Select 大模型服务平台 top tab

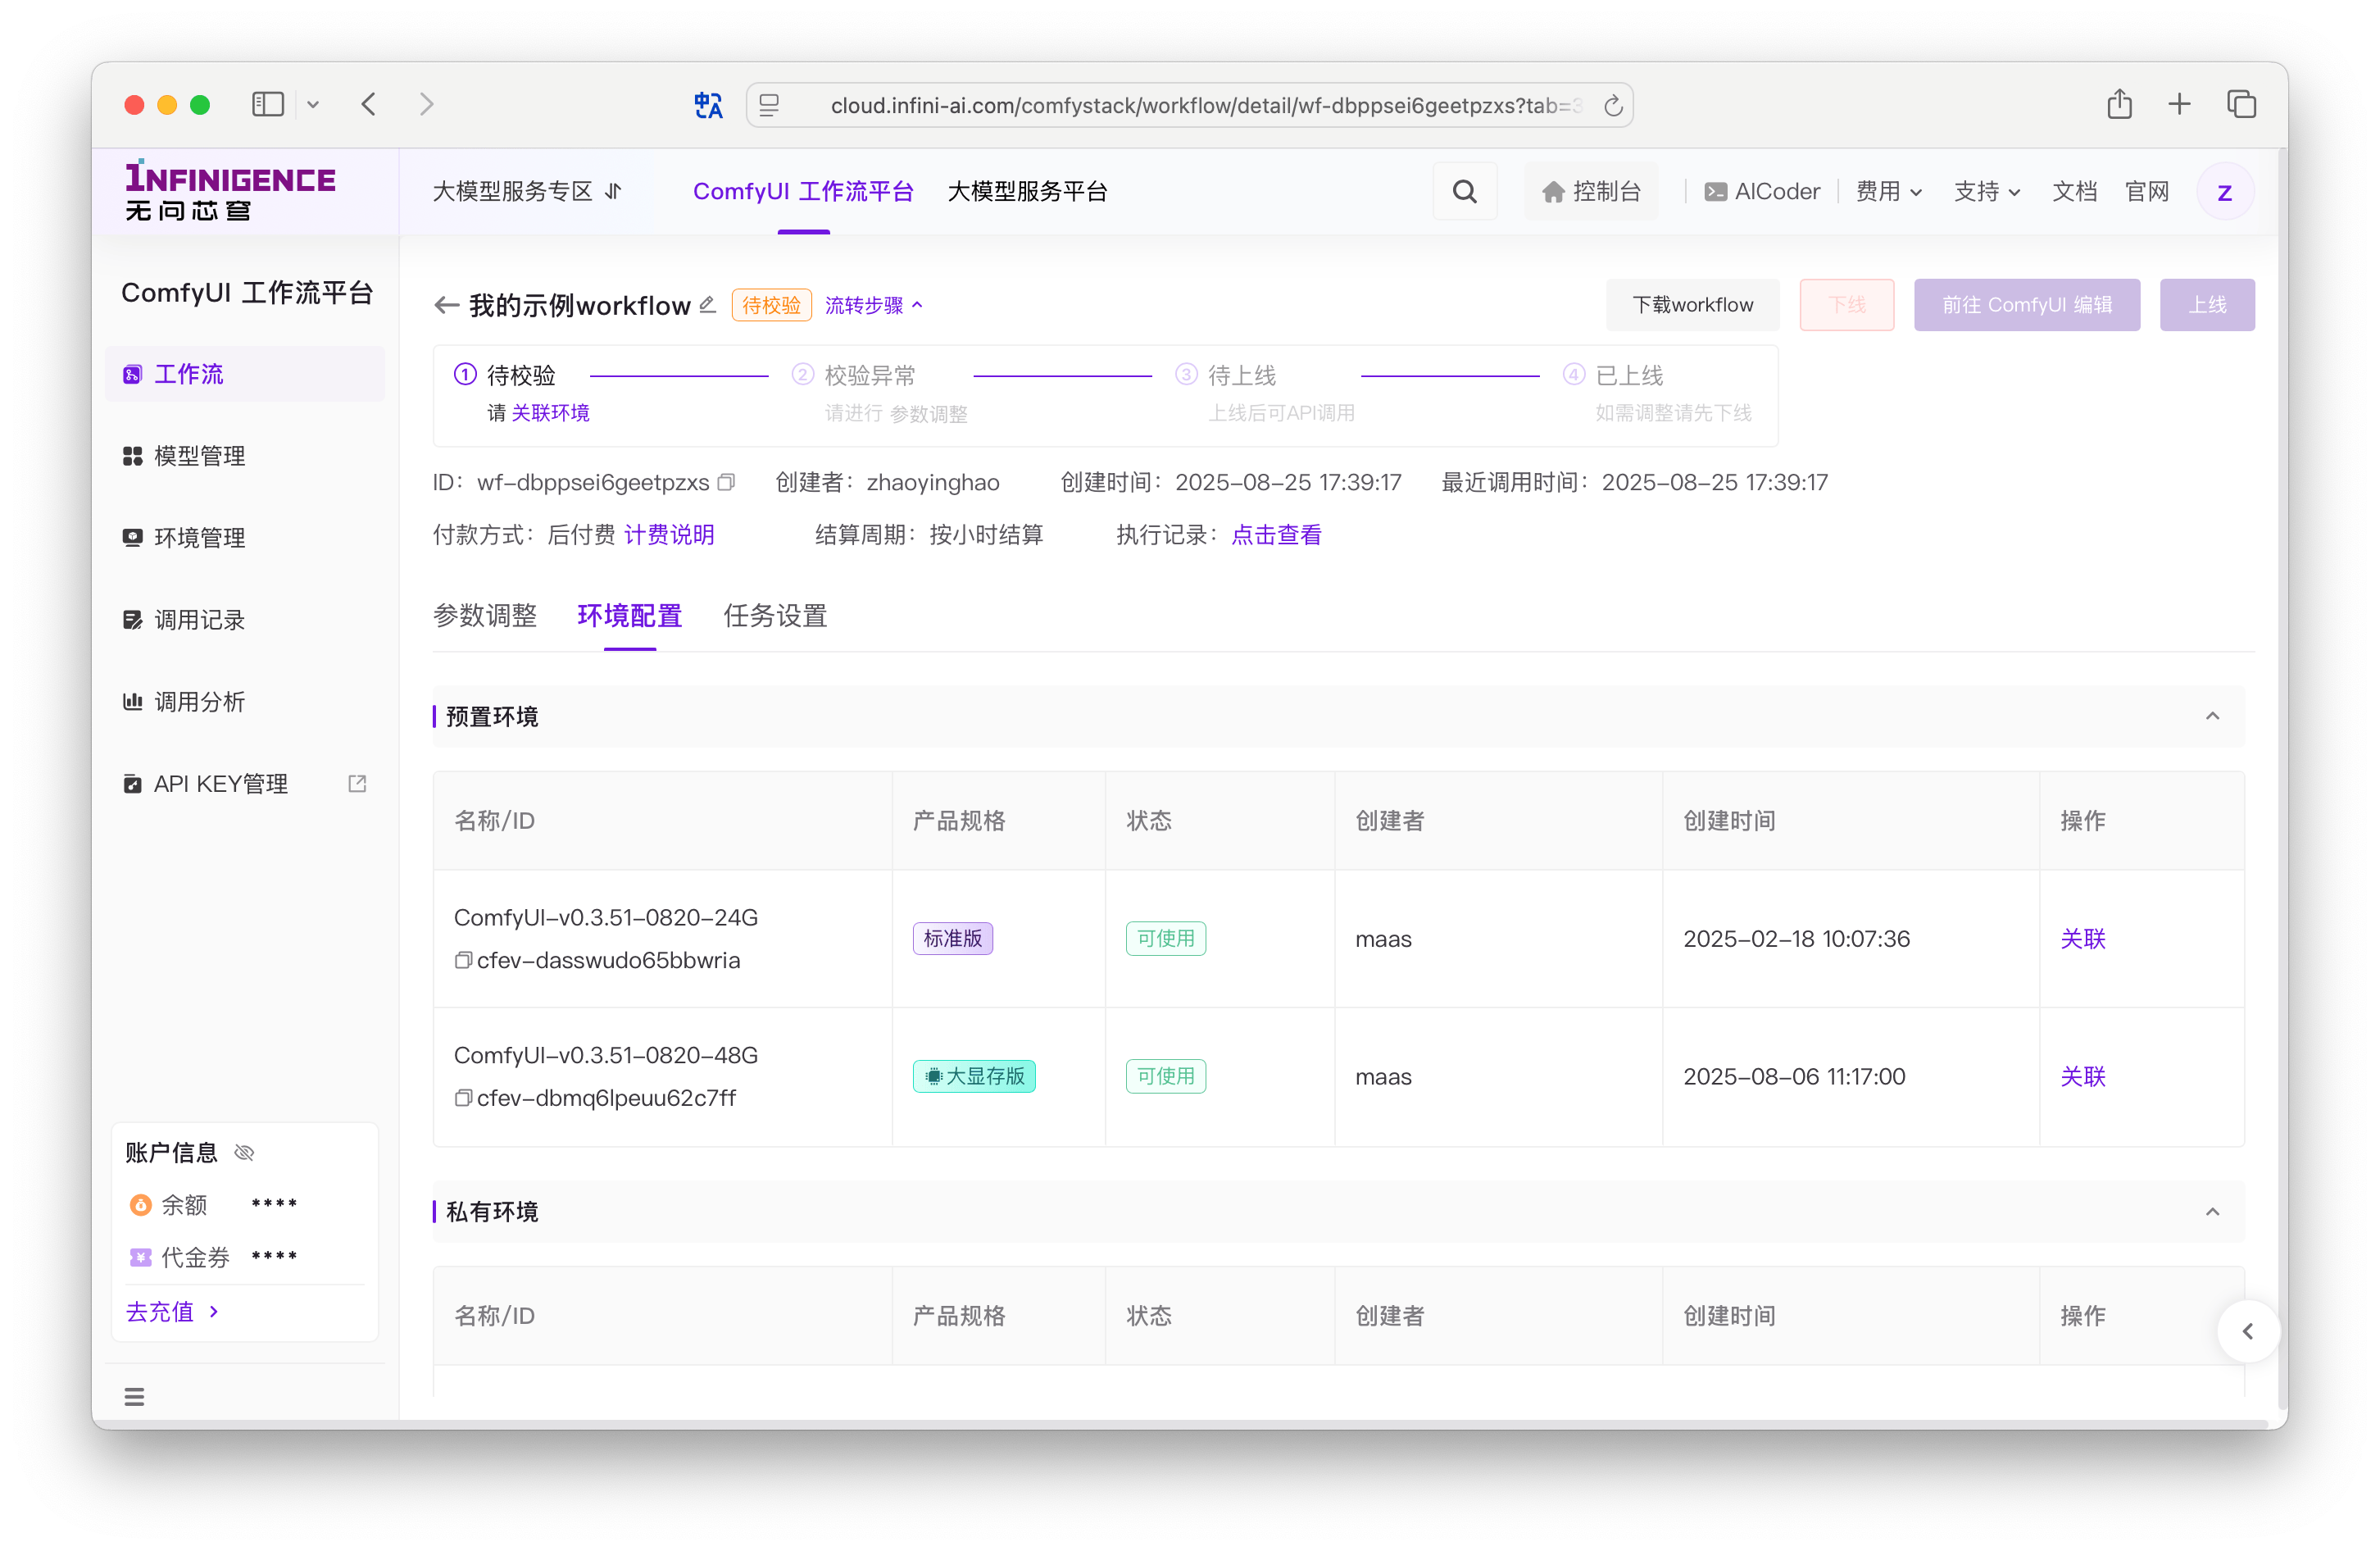(x=1027, y=191)
